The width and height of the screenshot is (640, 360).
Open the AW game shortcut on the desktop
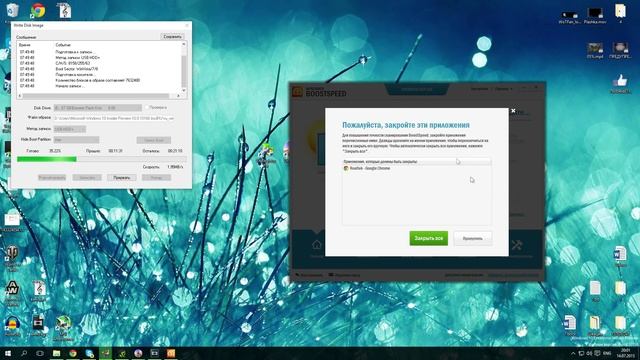point(12,289)
